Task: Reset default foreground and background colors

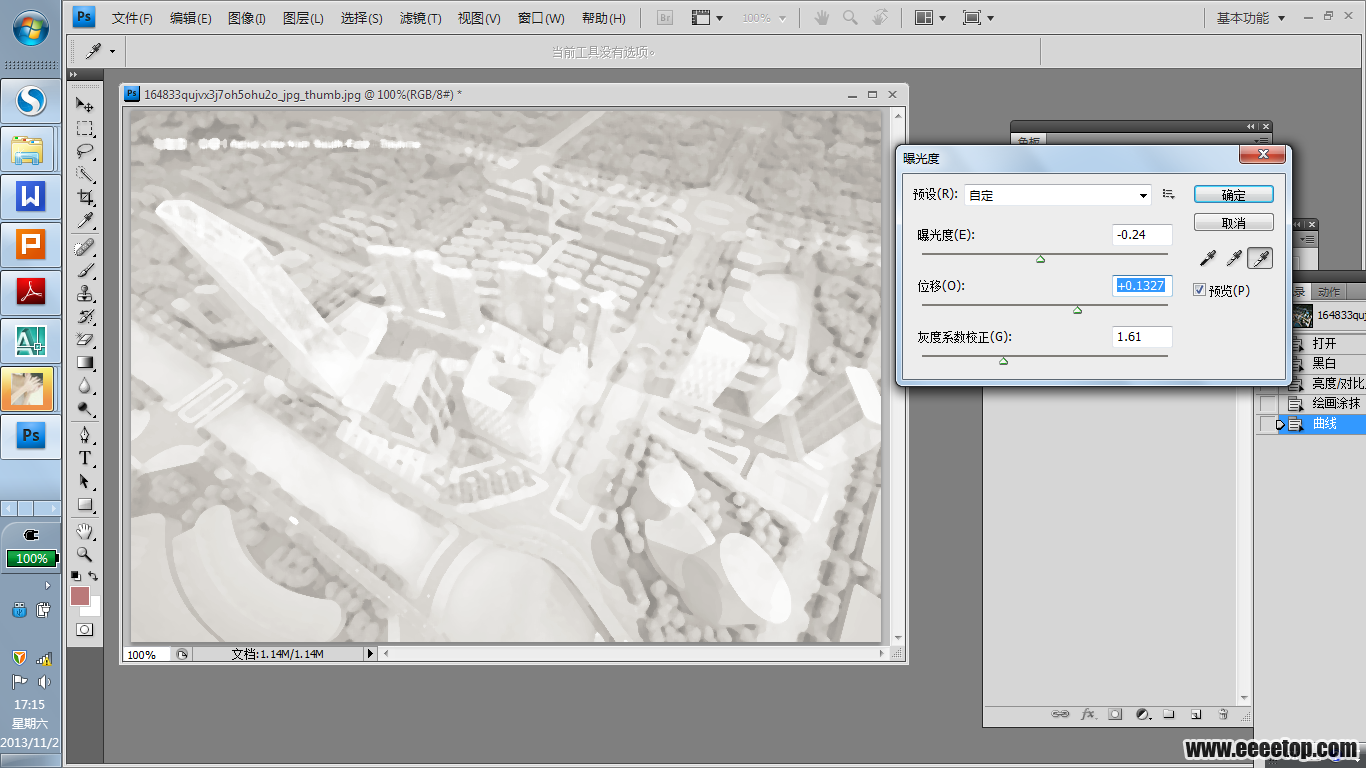Action: (x=76, y=576)
